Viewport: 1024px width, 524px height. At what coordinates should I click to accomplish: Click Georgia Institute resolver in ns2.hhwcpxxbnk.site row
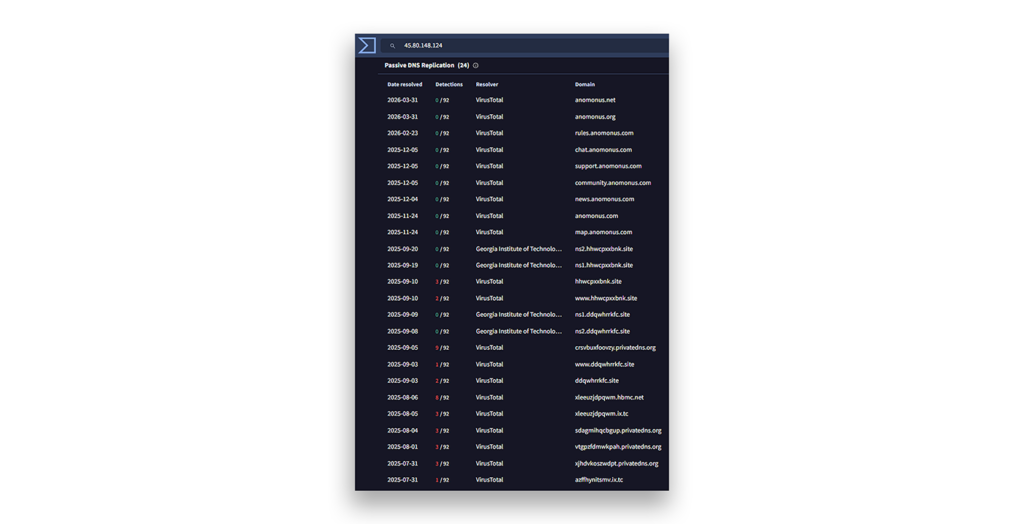(x=519, y=249)
